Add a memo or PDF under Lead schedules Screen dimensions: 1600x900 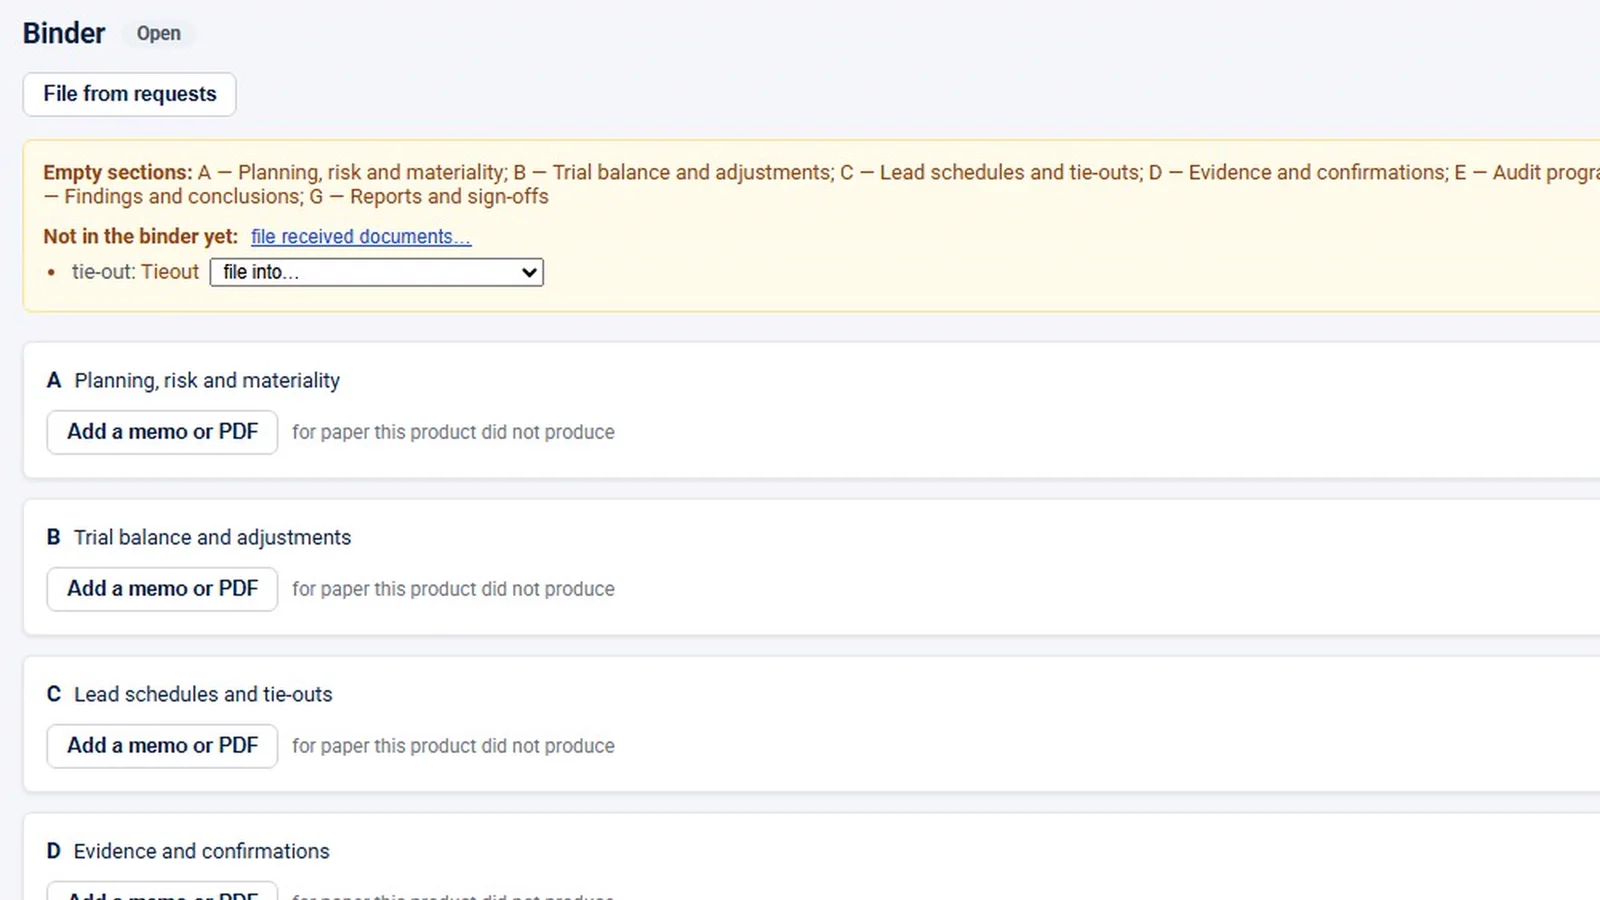162,746
